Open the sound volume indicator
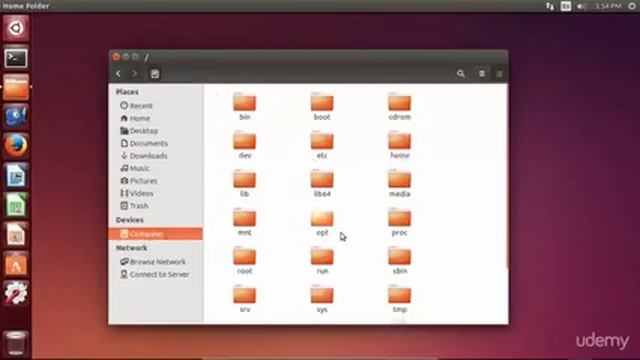640x360 pixels. (582, 6)
